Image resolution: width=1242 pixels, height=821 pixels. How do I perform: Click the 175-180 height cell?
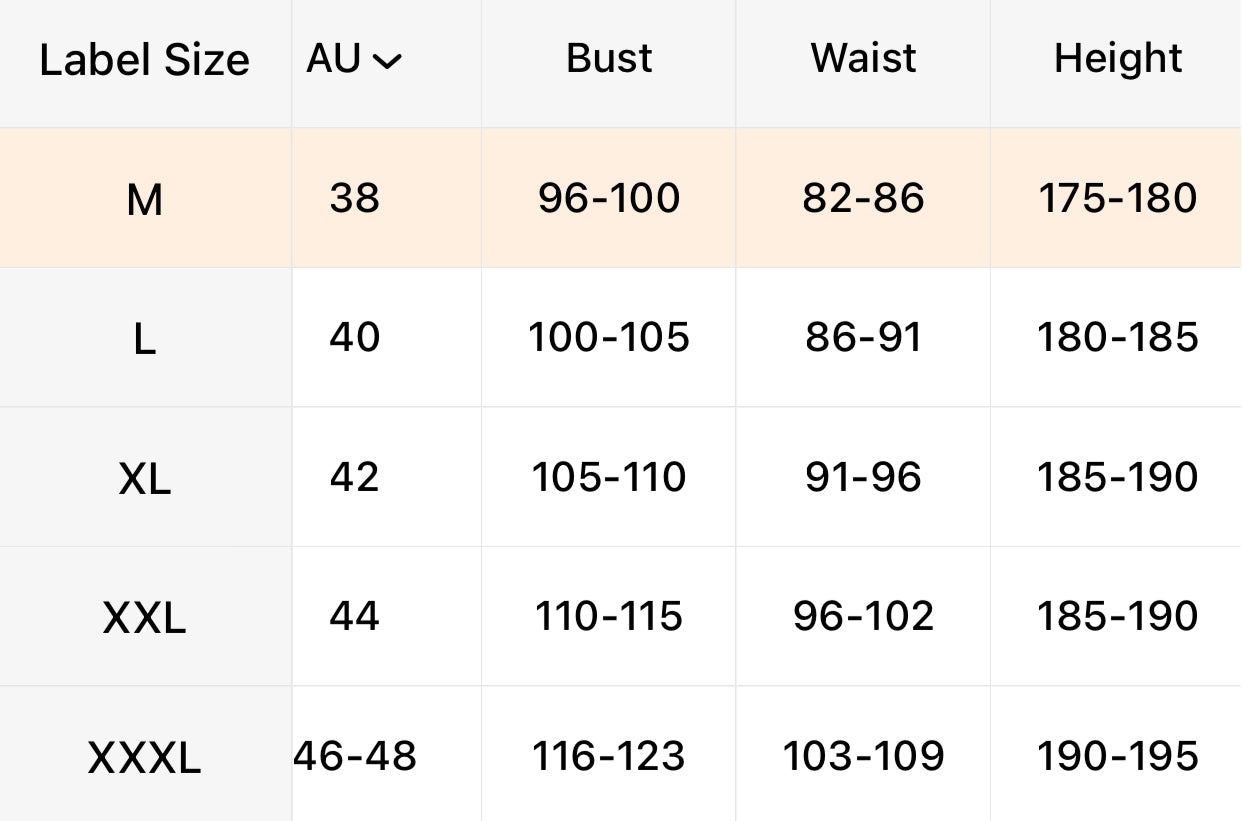(1117, 198)
